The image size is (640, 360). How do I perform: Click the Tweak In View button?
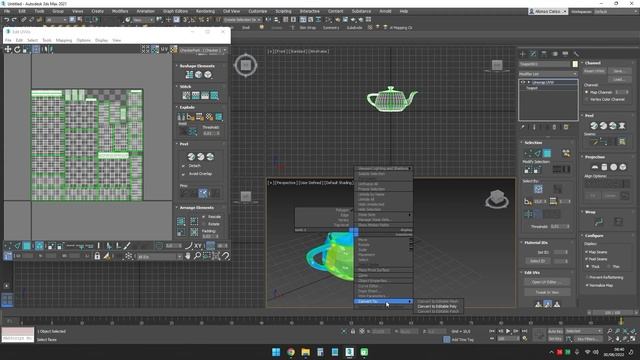click(547, 292)
